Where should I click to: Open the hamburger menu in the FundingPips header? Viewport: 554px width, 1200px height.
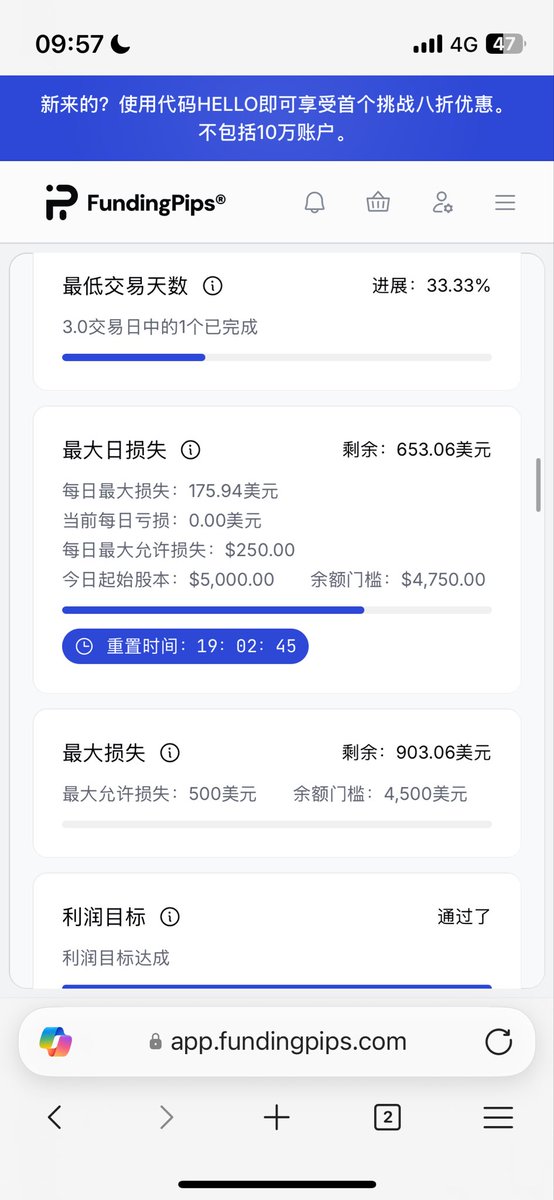point(505,203)
